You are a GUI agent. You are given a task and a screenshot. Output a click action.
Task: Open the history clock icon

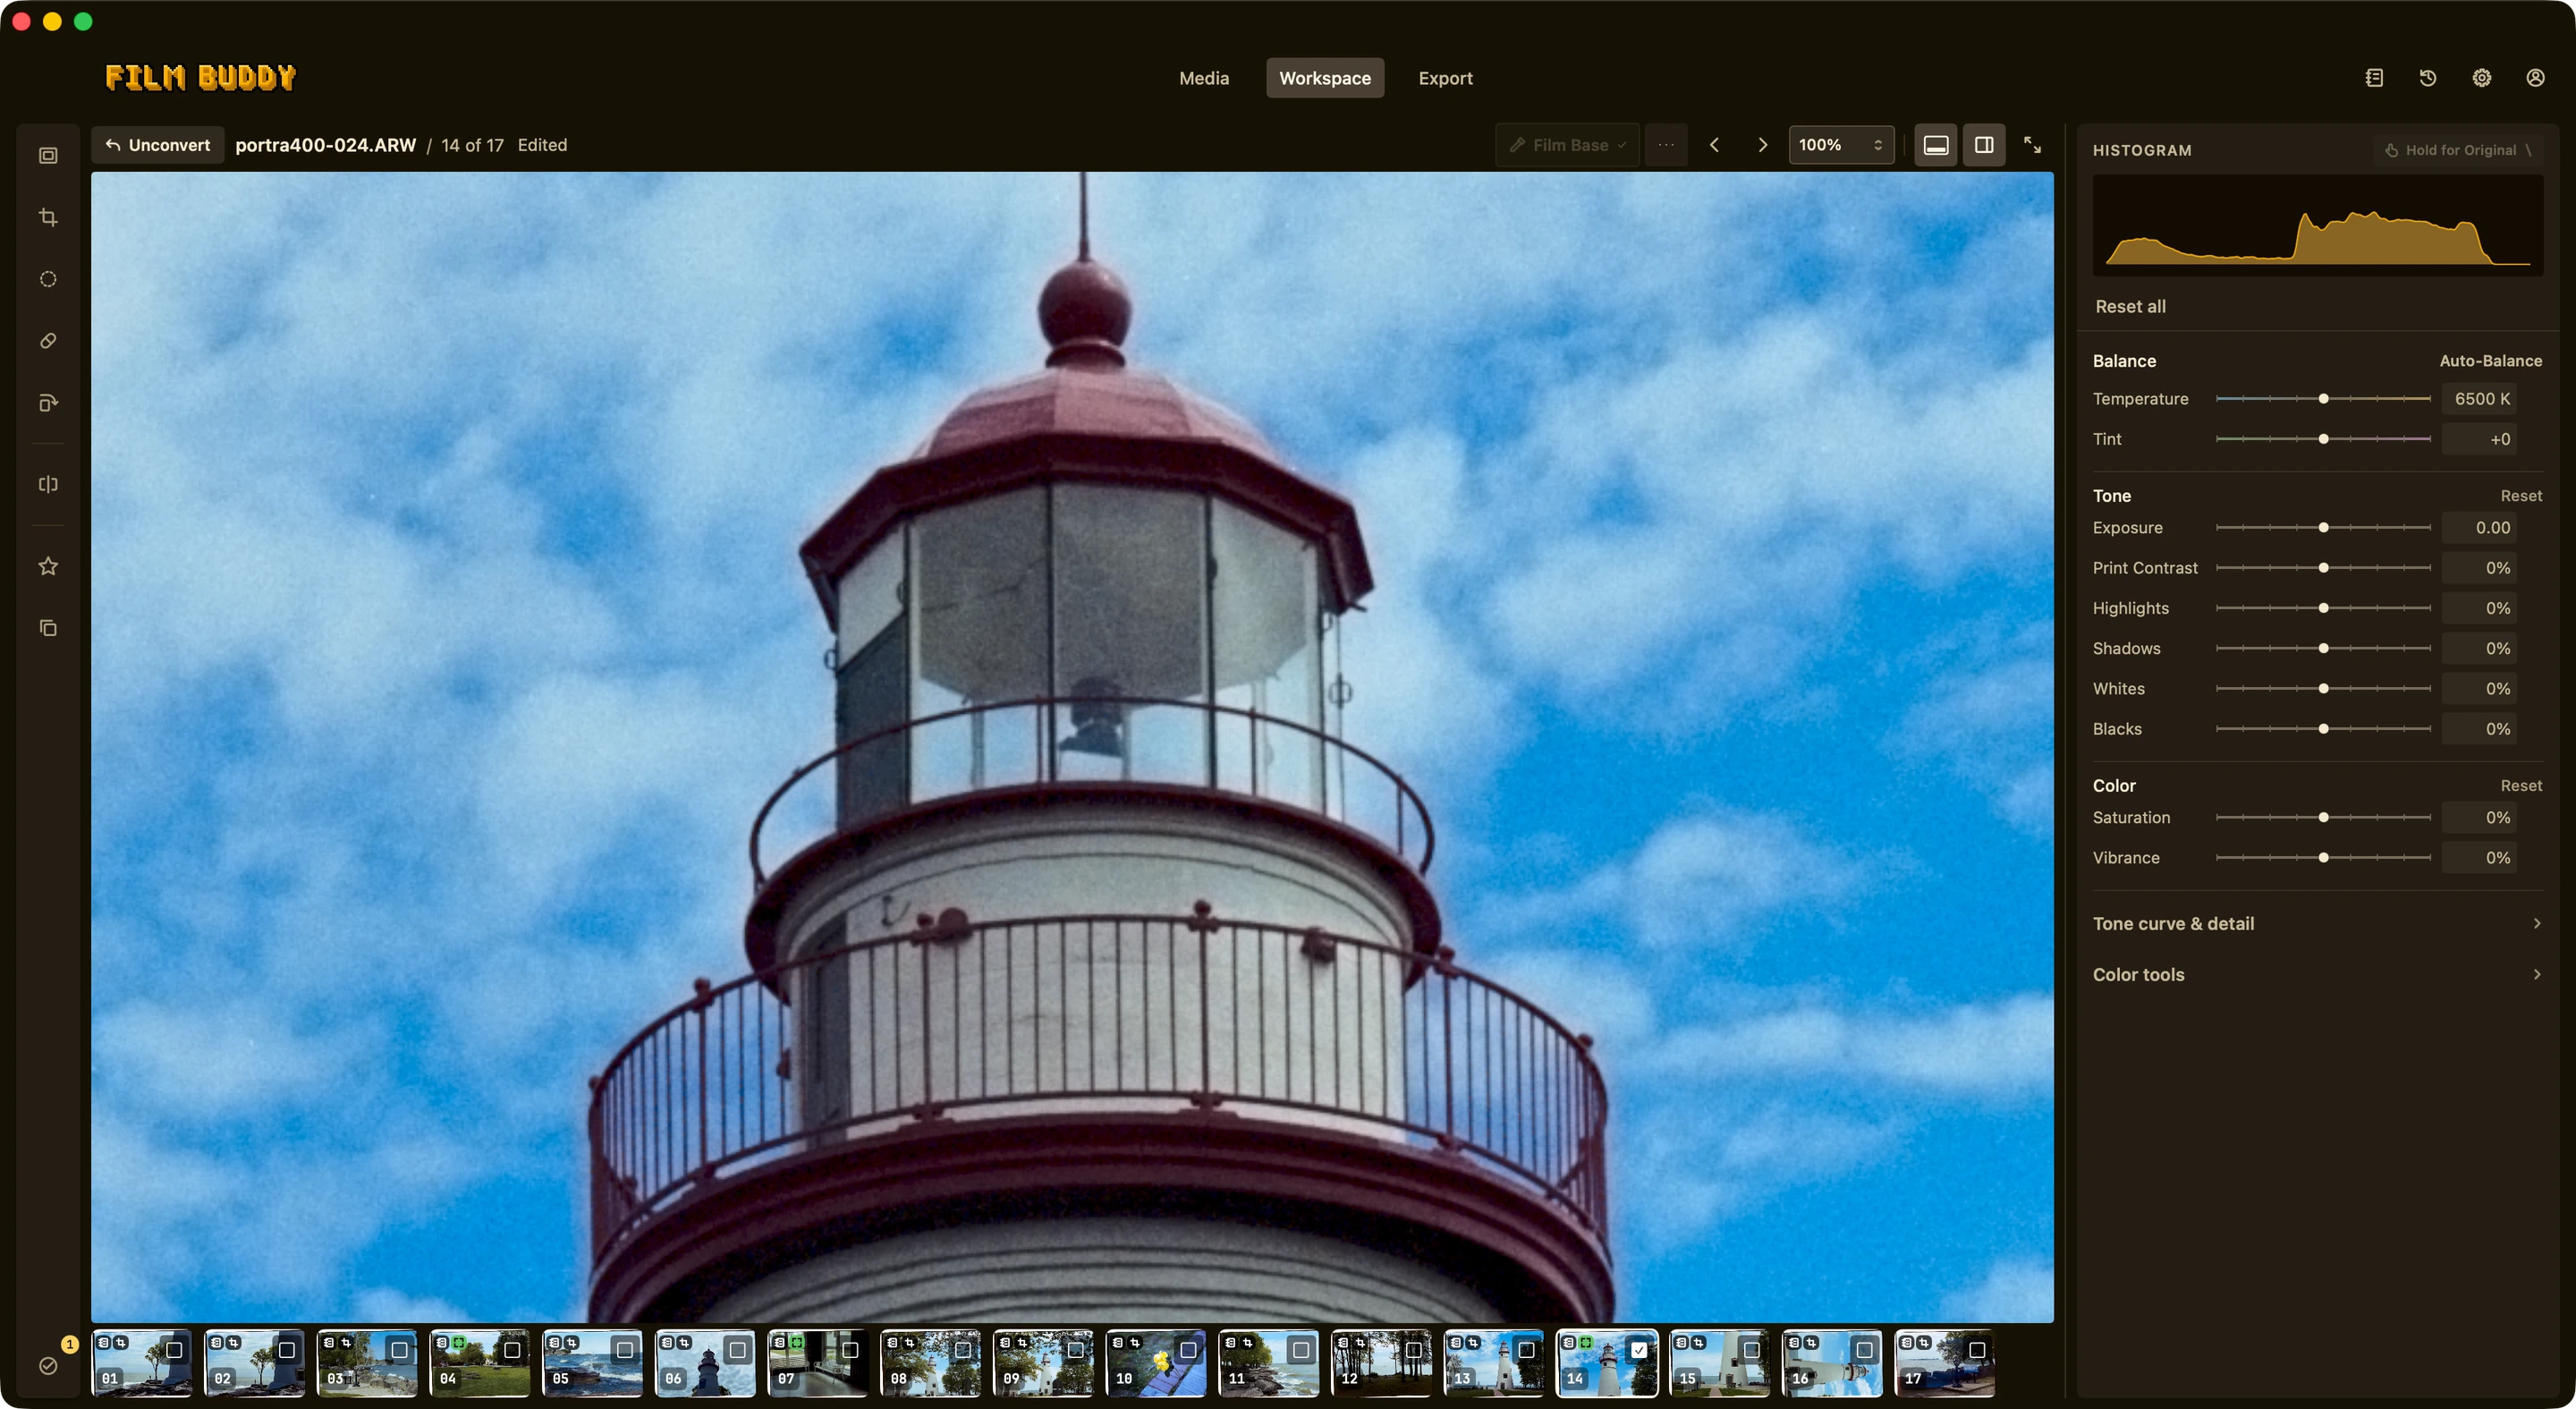(x=2428, y=78)
